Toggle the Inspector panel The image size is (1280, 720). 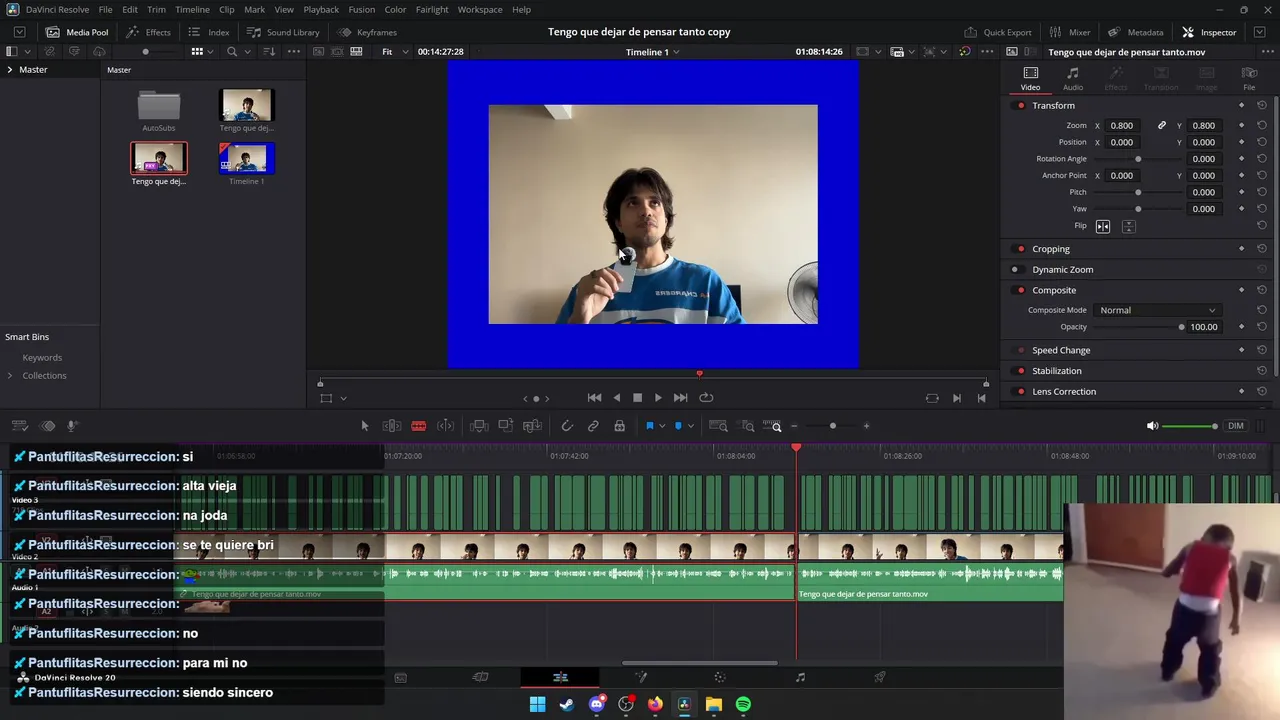click(x=1209, y=32)
